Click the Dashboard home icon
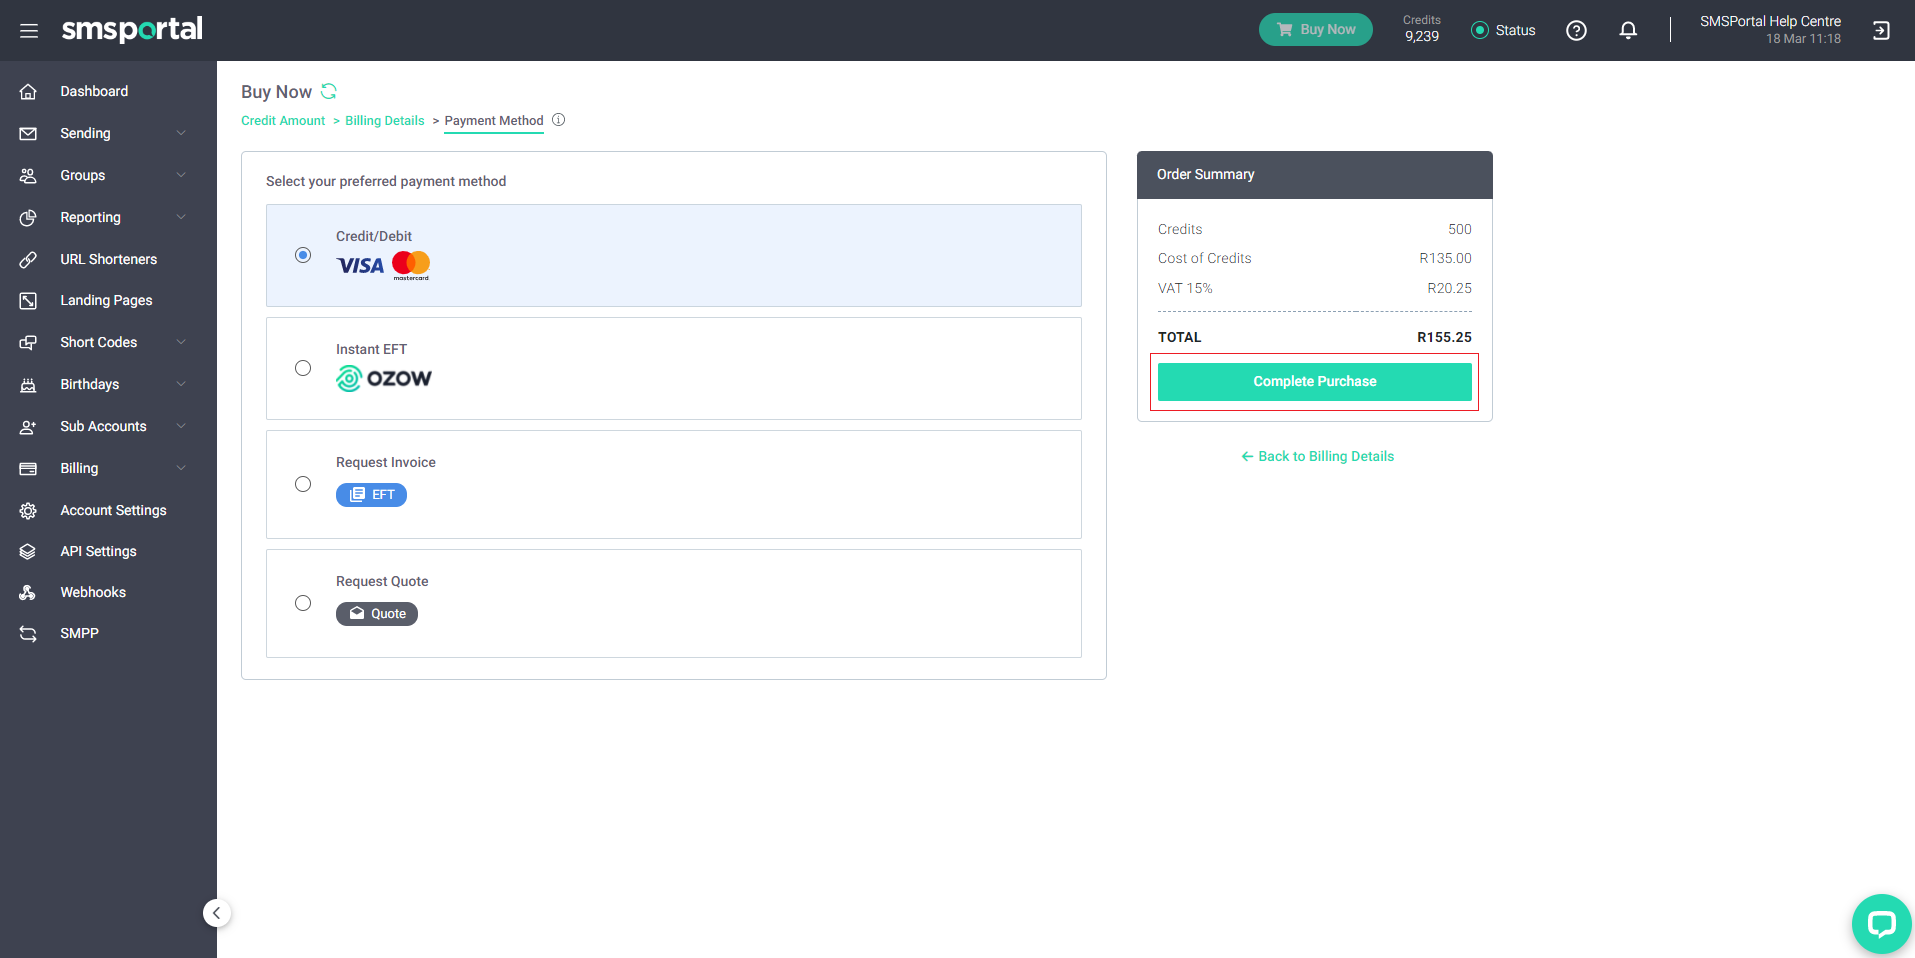Image resolution: width=1915 pixels, height=958 pixels. (28, 91)
